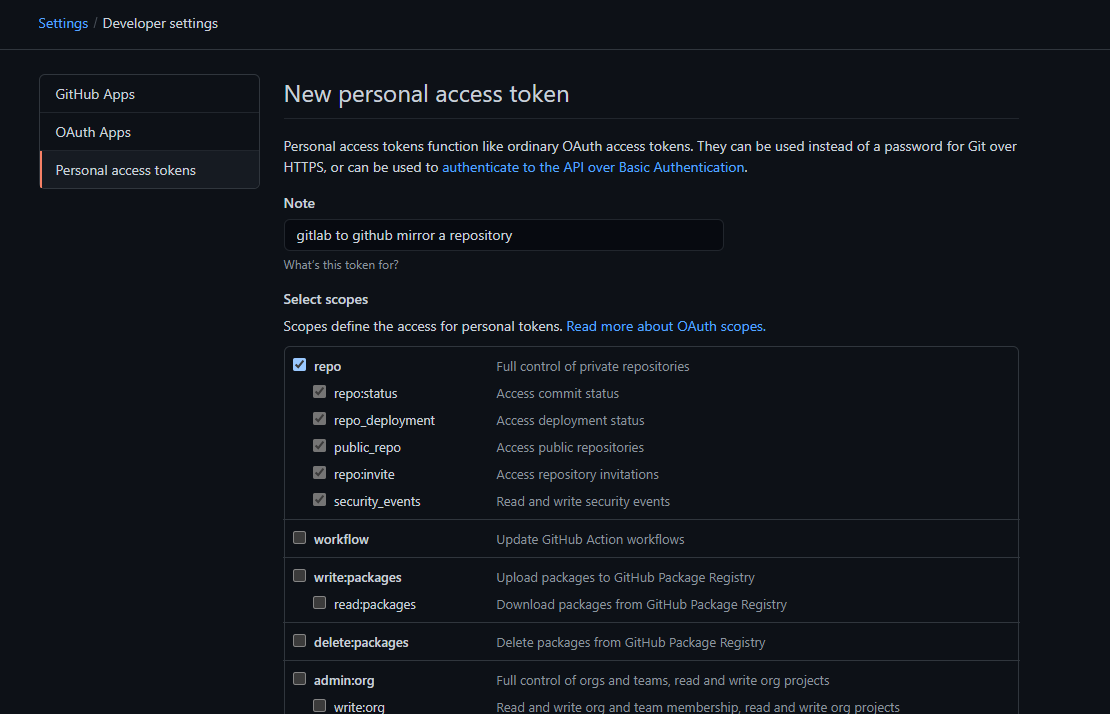The width and height of the screenshot is (1110, 714).
Task: Open Read more about OAuth scopes link
Action: point(666,326)
